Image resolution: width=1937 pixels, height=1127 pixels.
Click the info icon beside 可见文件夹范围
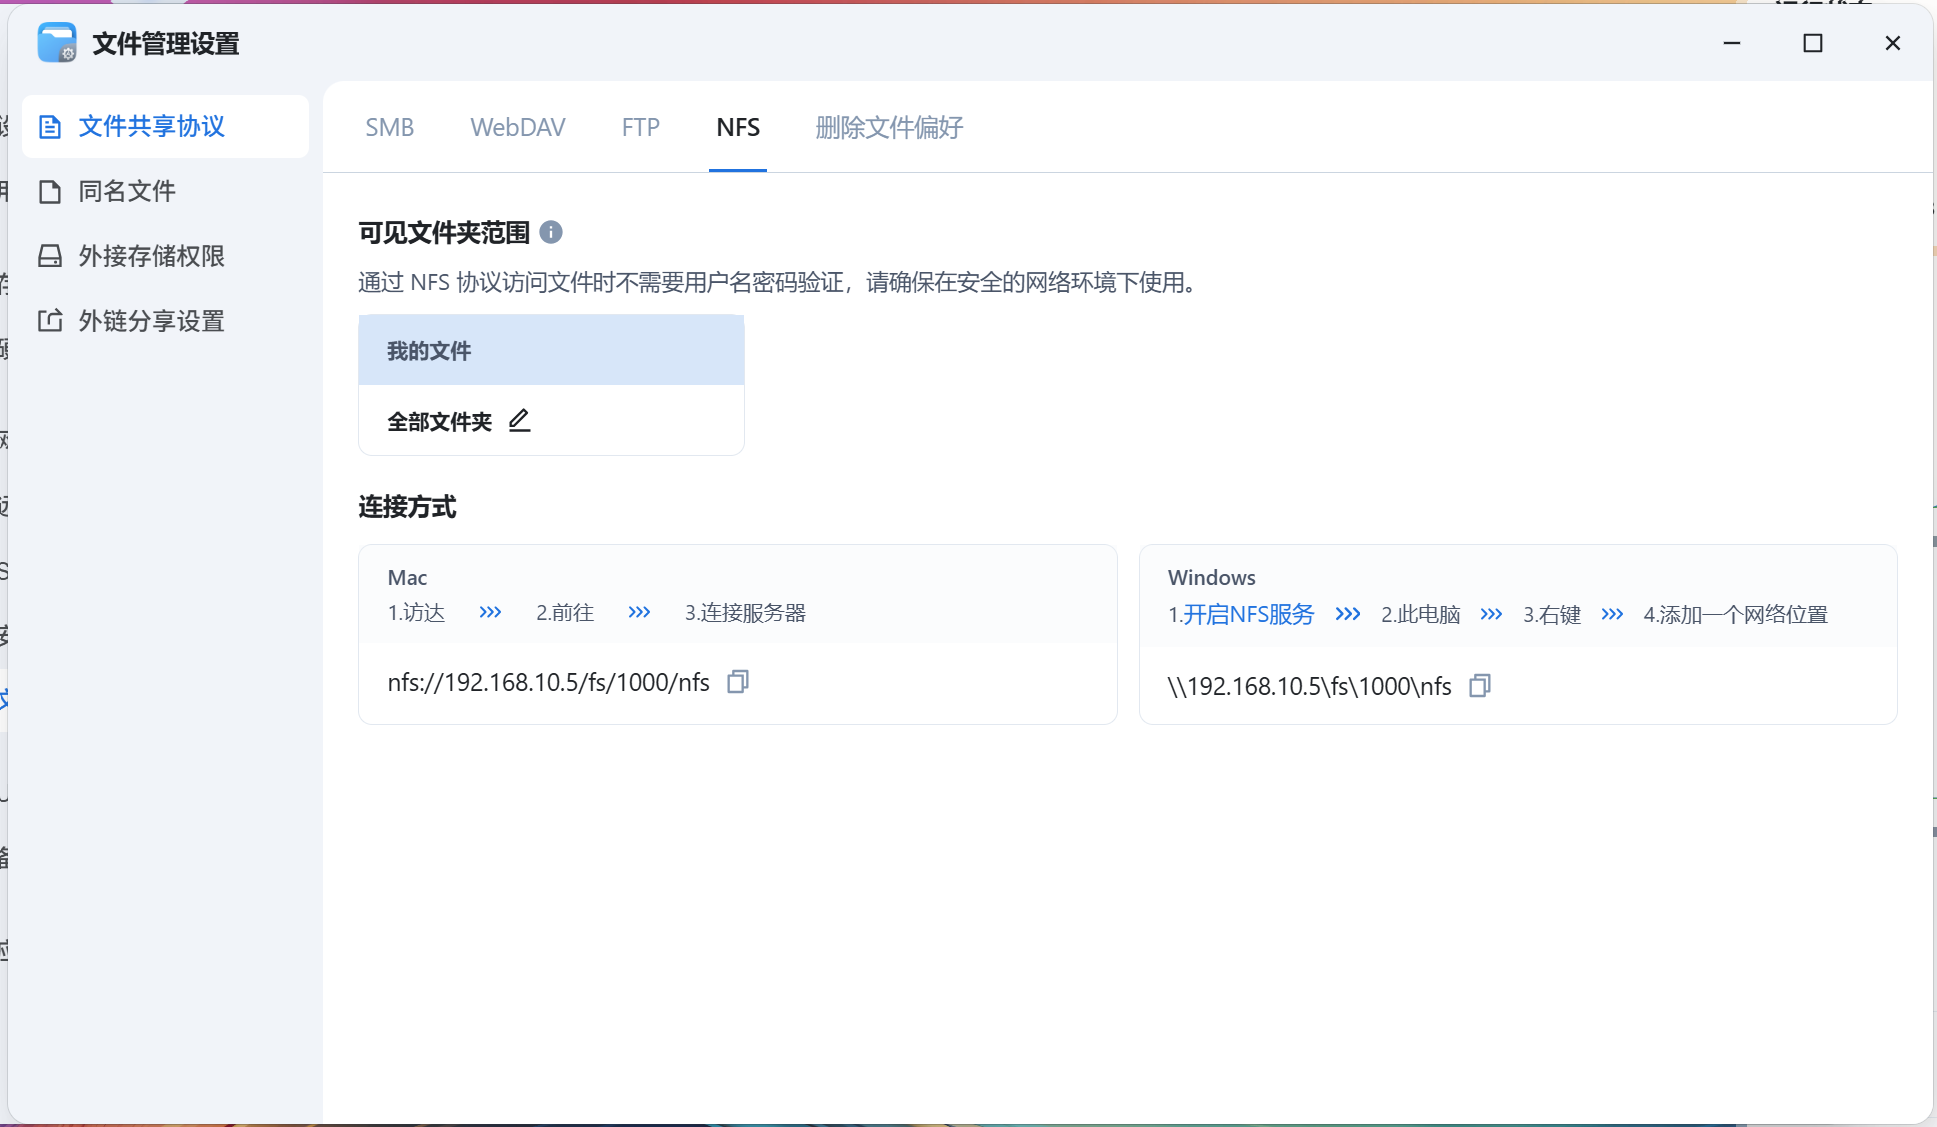tap(551, 232)
